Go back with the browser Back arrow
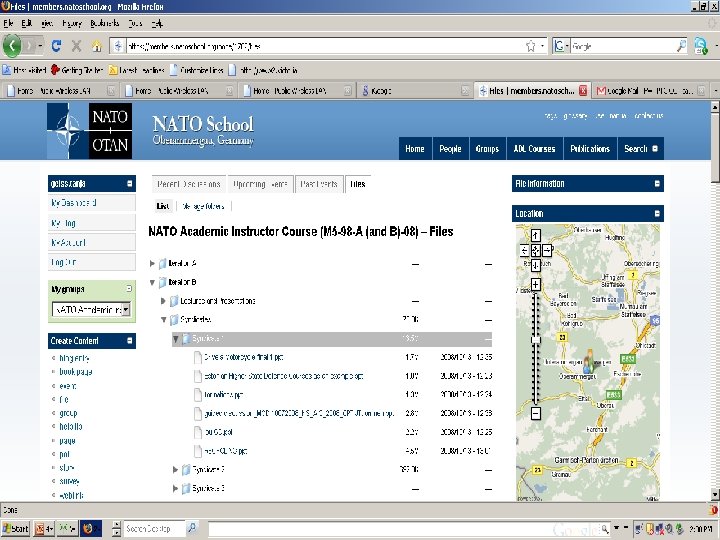 click(x=12, y=45)
